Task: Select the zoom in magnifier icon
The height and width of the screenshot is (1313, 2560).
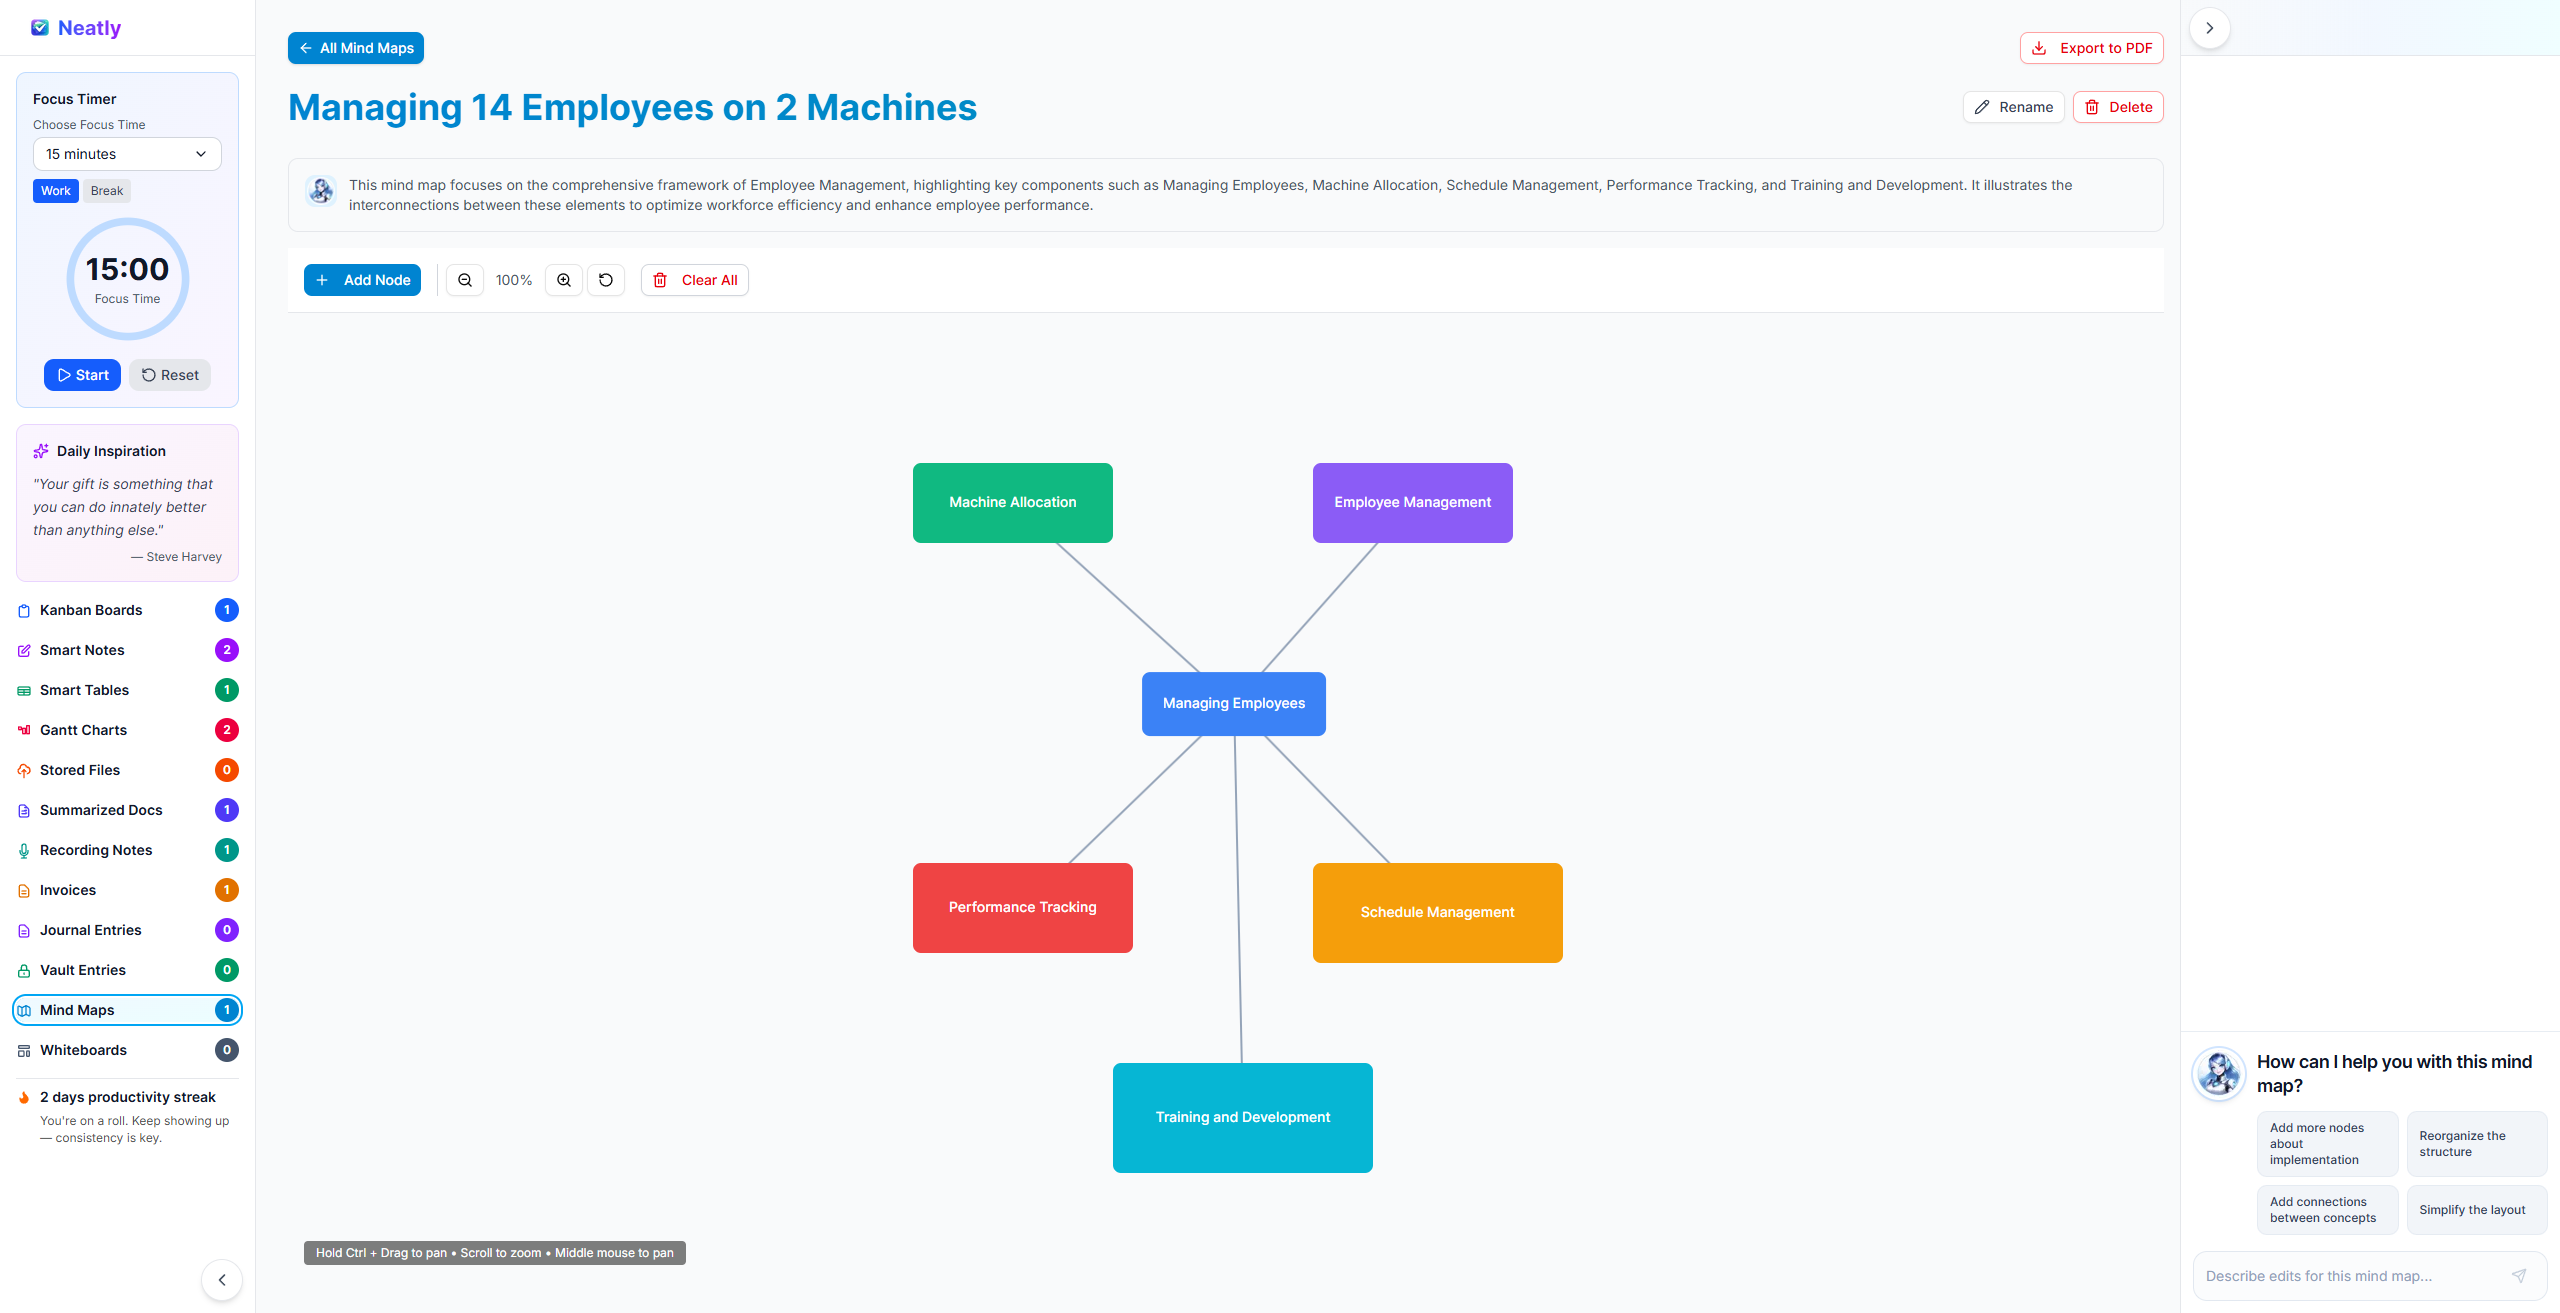Action: coord(563,280)
